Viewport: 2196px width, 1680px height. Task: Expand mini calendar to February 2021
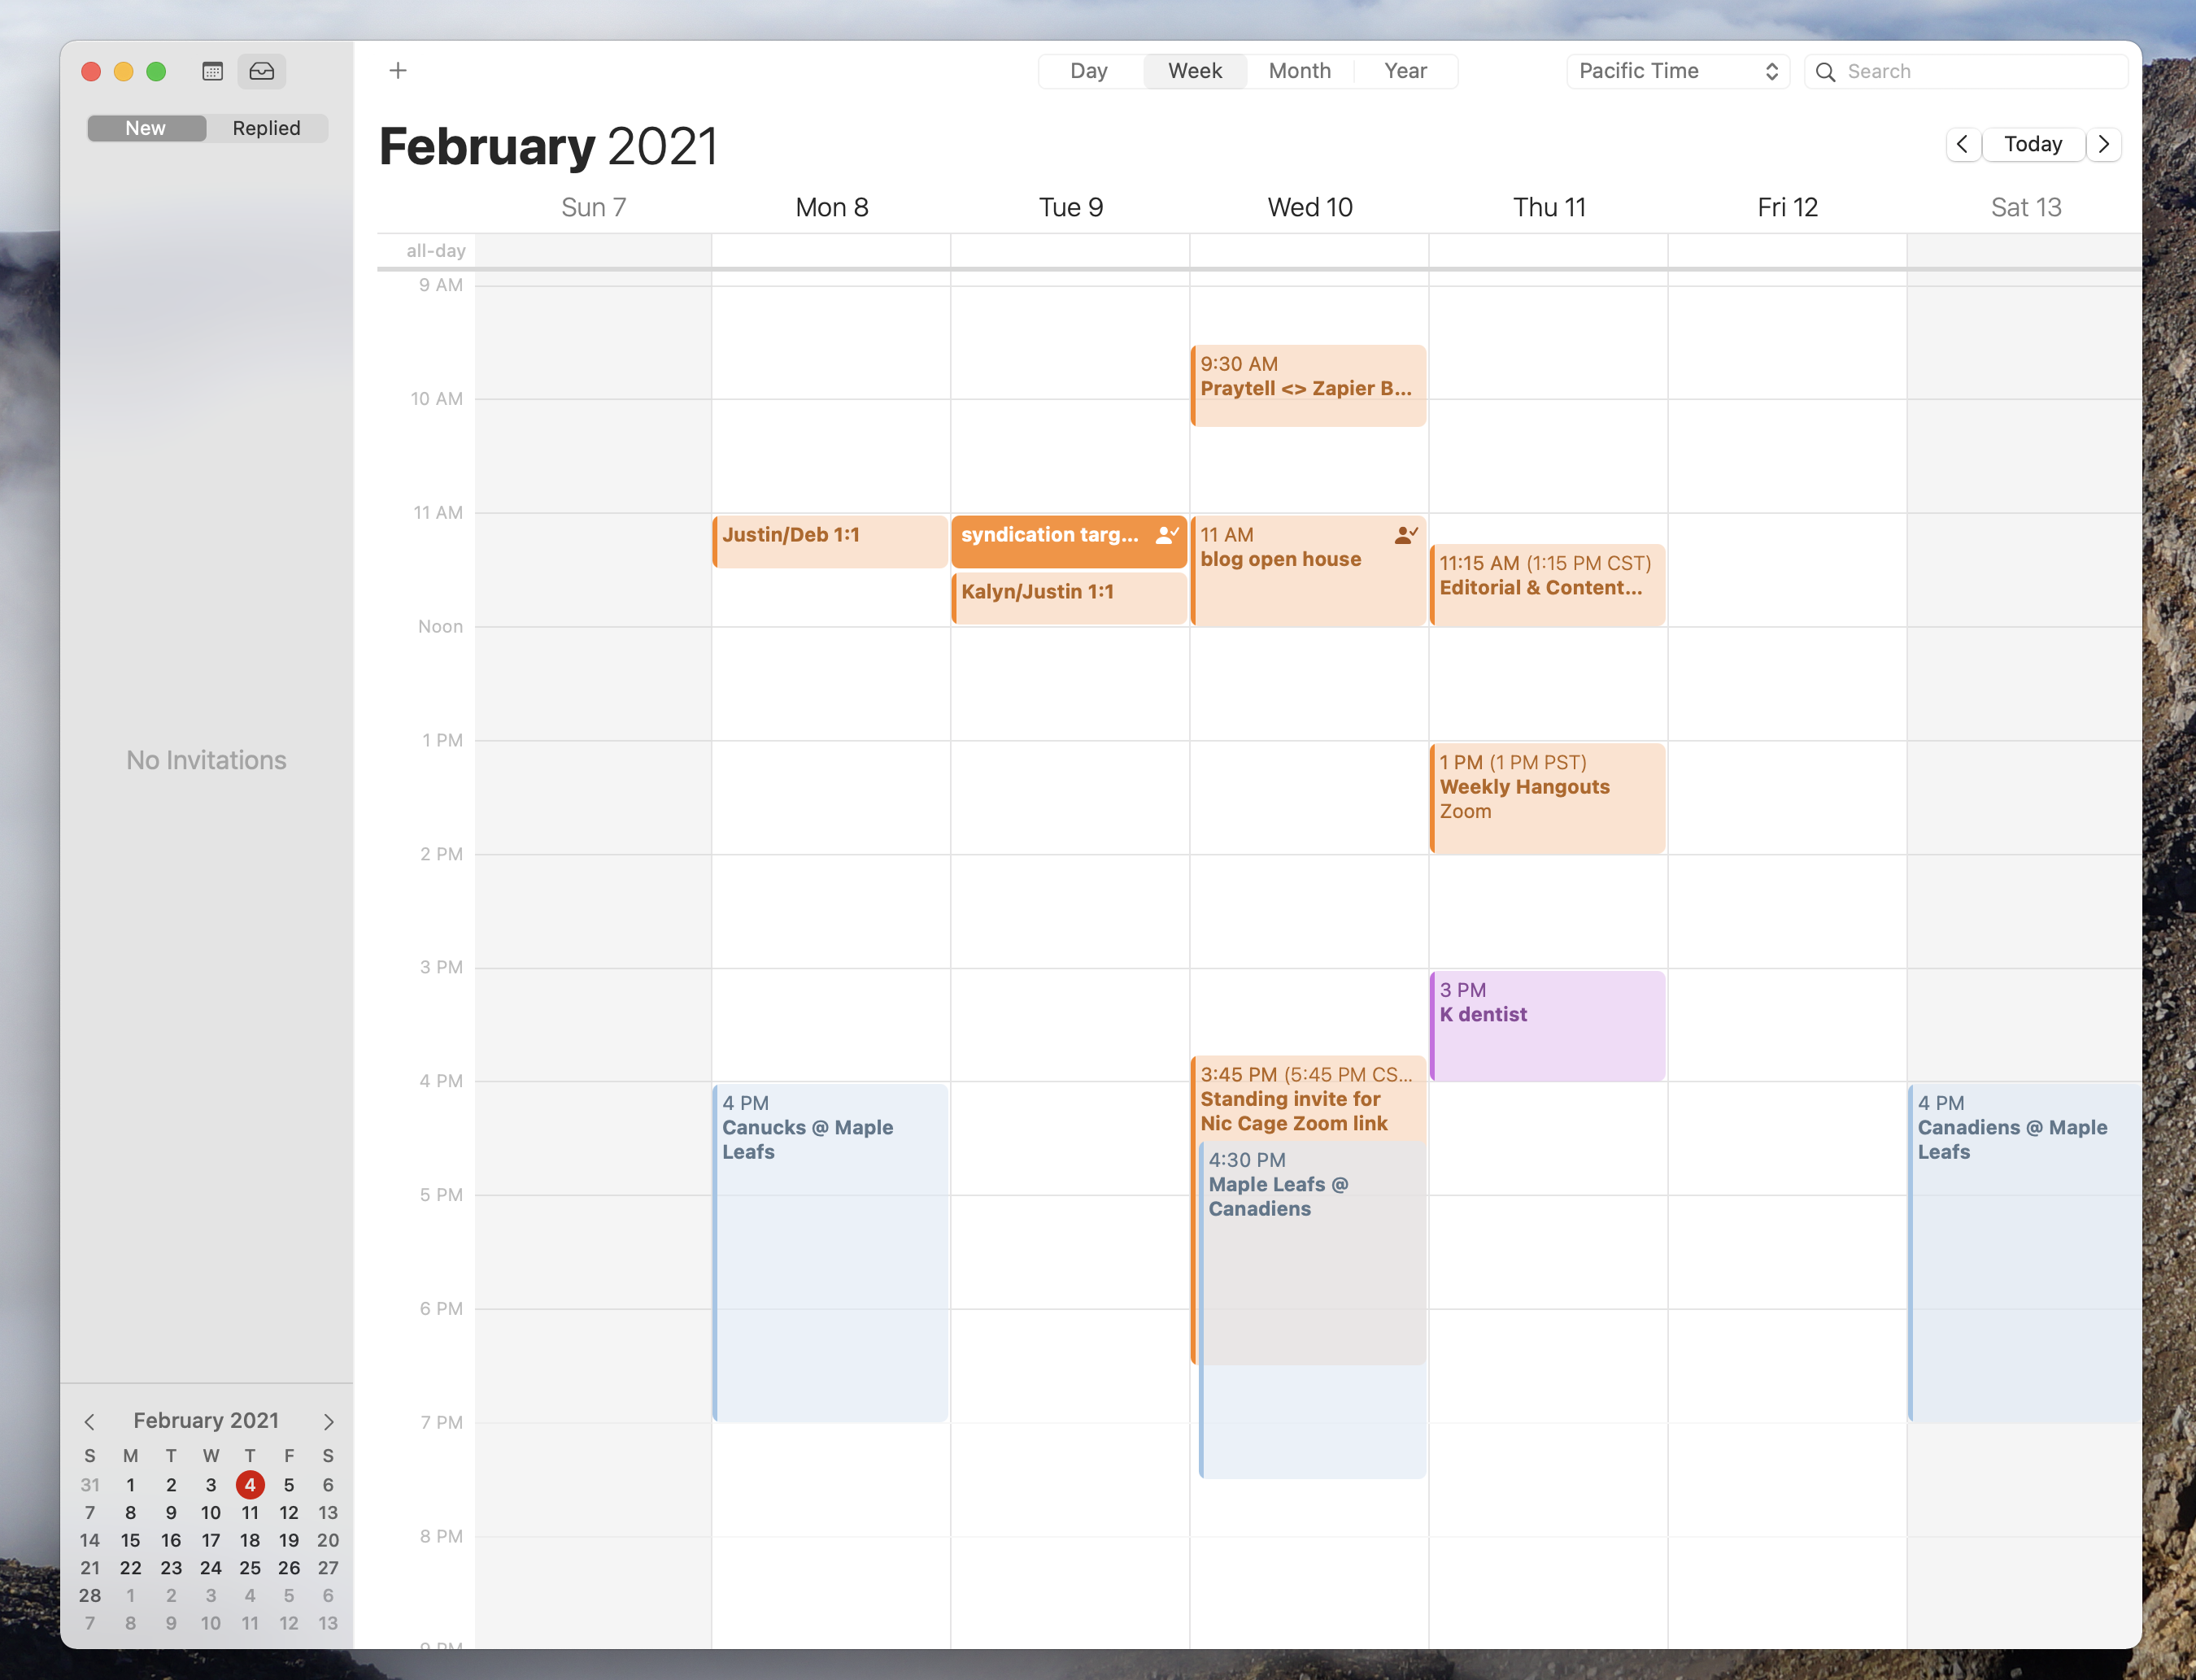pos(207,1421)
